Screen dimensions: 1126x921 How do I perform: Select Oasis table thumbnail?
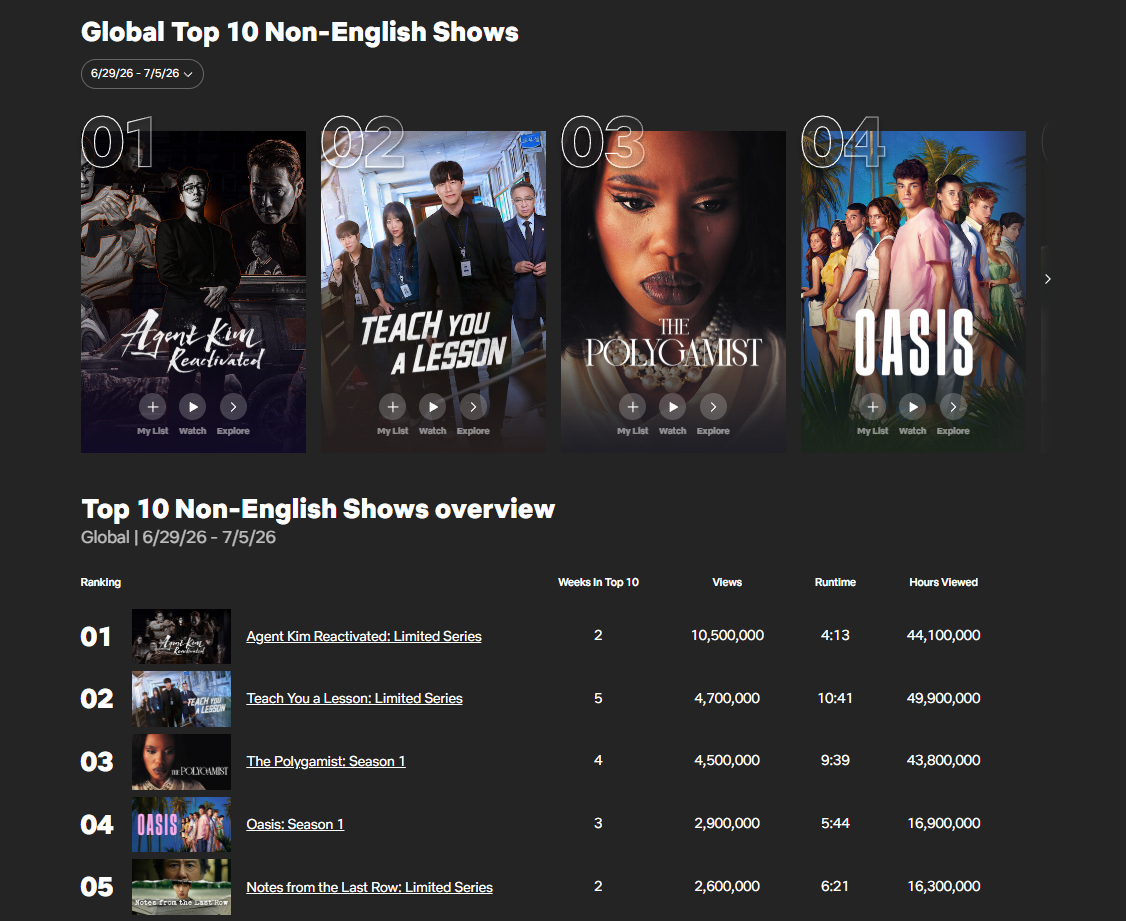[182, 824]
